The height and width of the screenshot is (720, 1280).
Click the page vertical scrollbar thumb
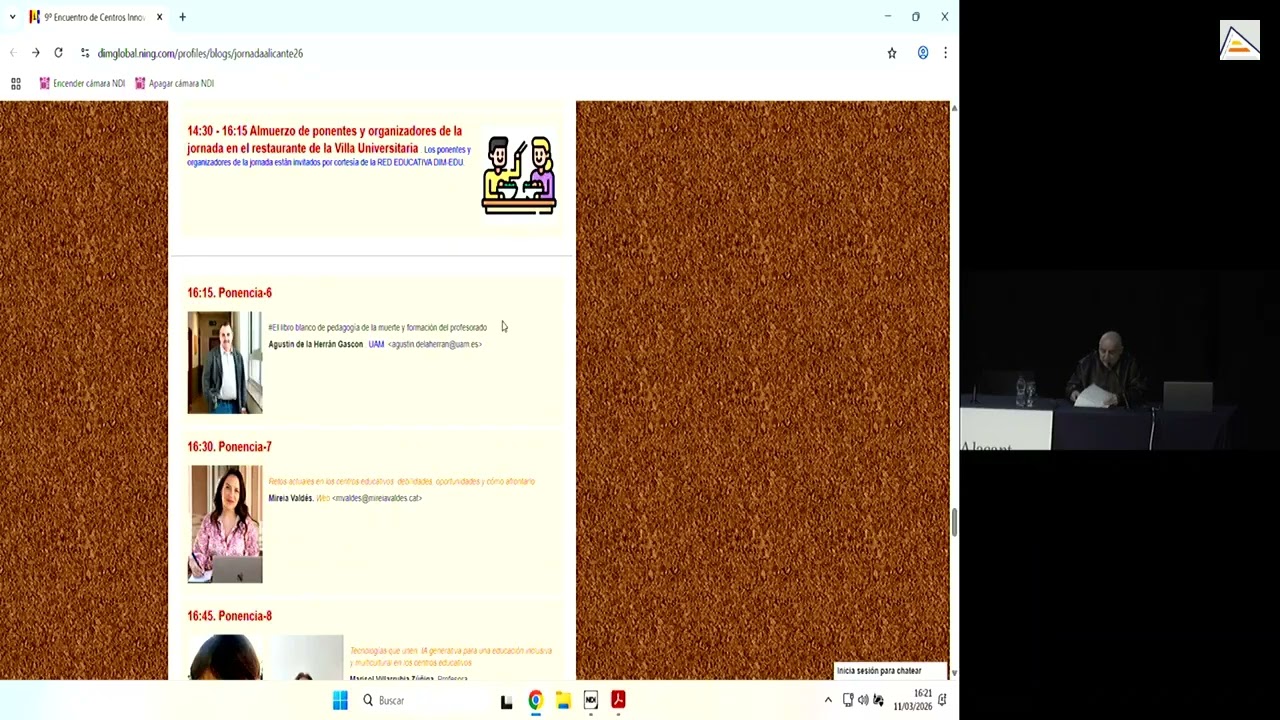click(954, 522)
